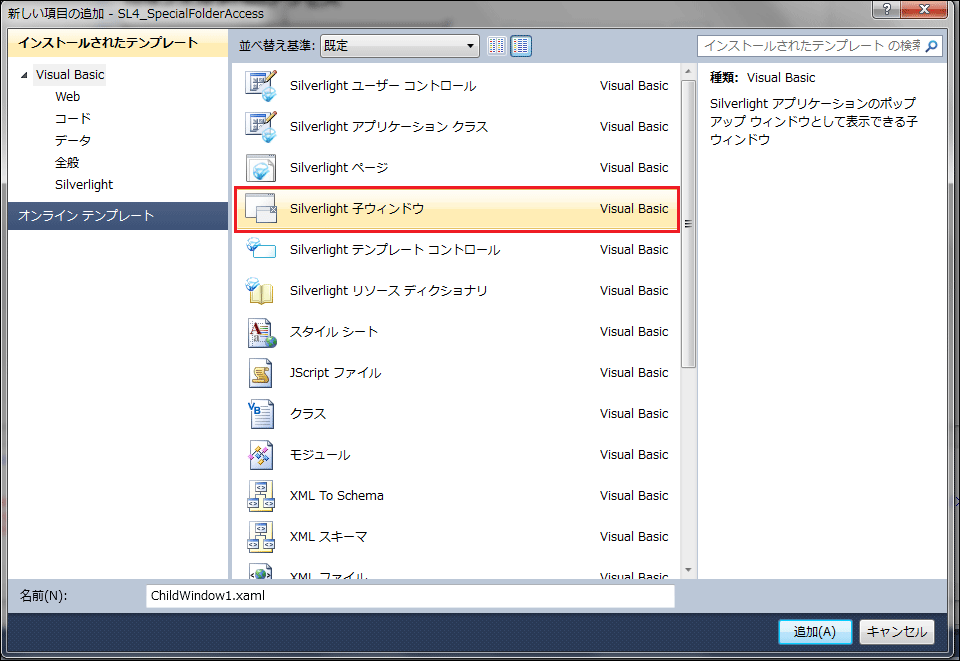Select Visual Basic in template tree
Viewport: 960px width, 661px height.
pyautogui.click(x=70, y=75)
